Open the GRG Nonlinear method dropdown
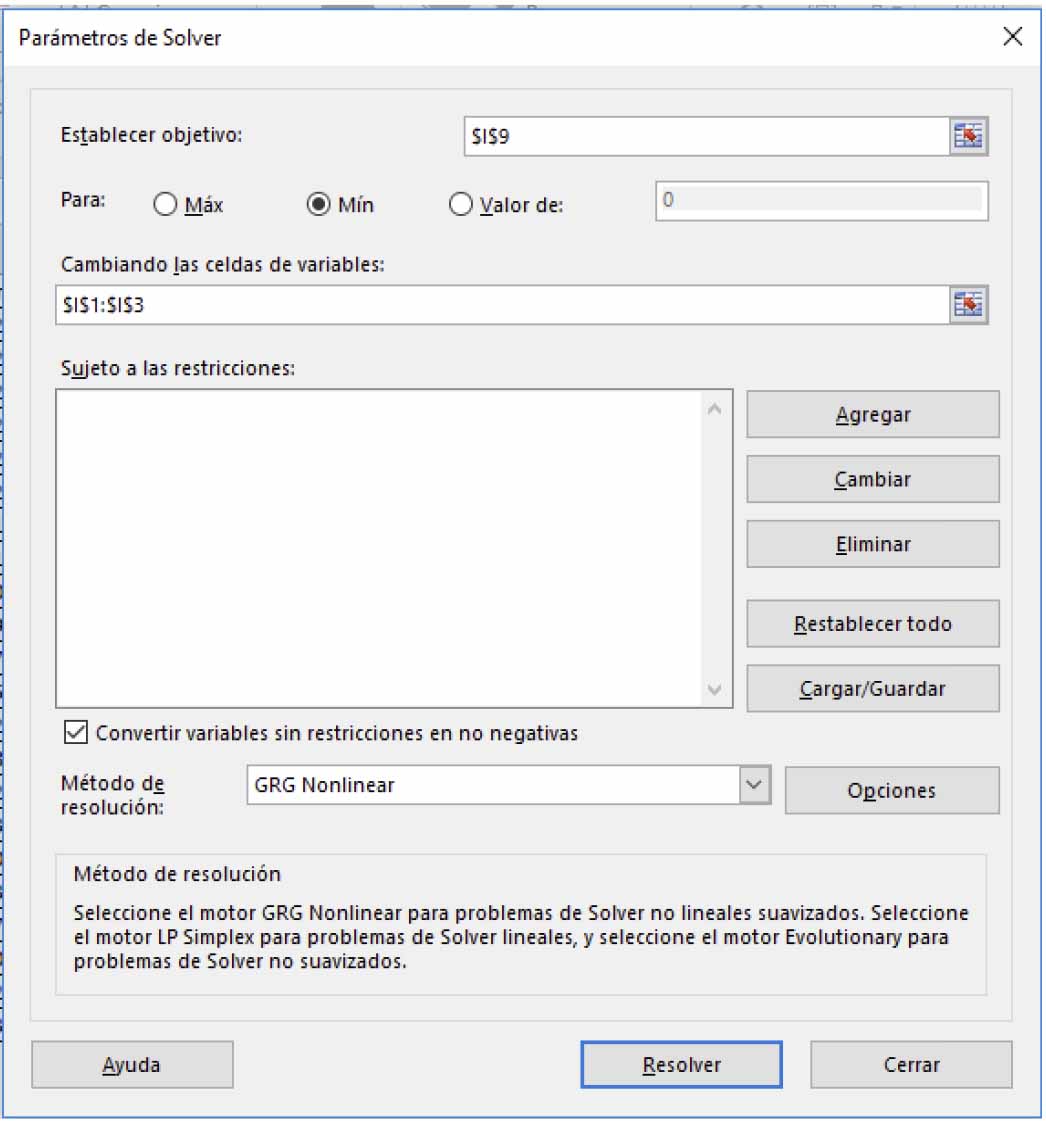1046x1121 pixels. pyautogui.click(x=494, y=786)
